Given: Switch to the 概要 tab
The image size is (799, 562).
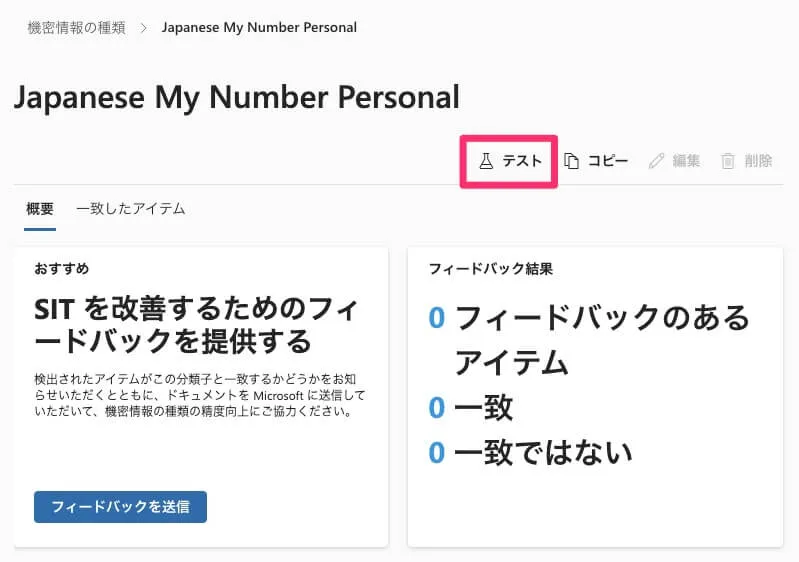Looking at the screenshot, I should 40,209.
